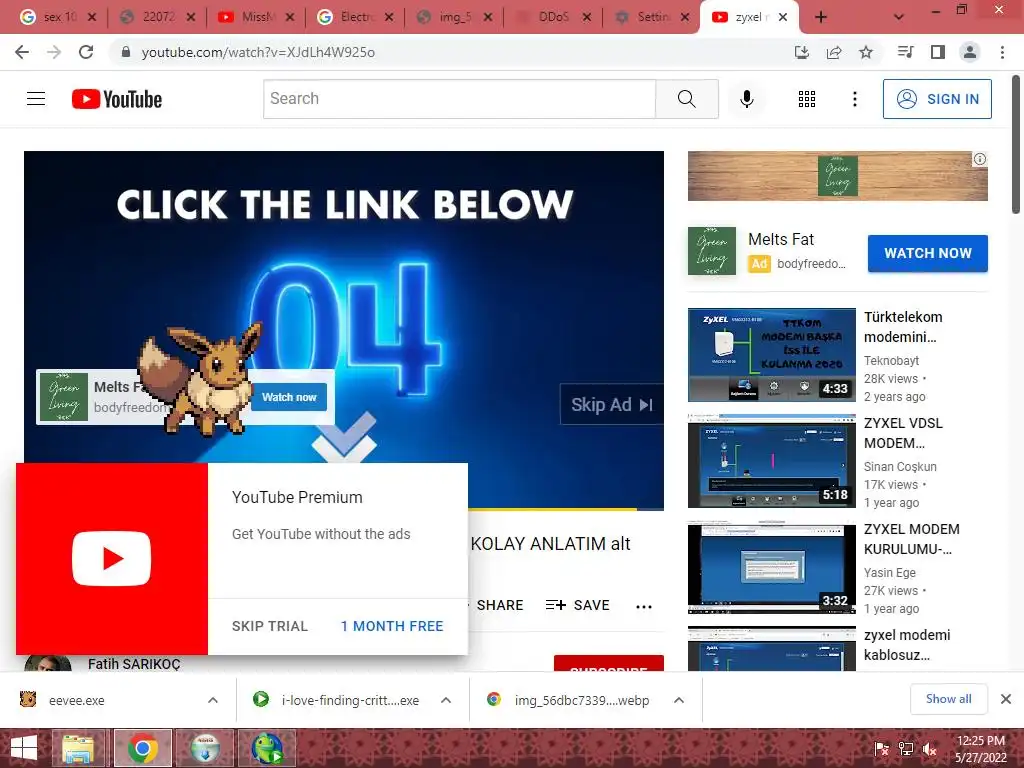View site info via padlock icon
Screen dimensions: 1024x768
tap(126, 52)
